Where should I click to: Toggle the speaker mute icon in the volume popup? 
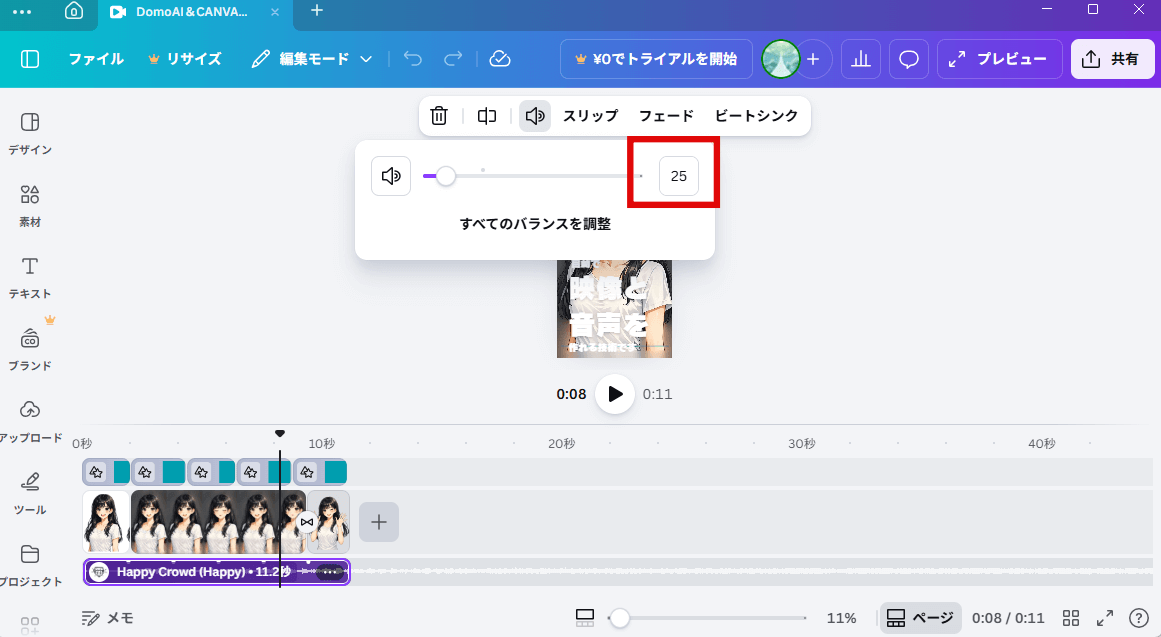391,176
